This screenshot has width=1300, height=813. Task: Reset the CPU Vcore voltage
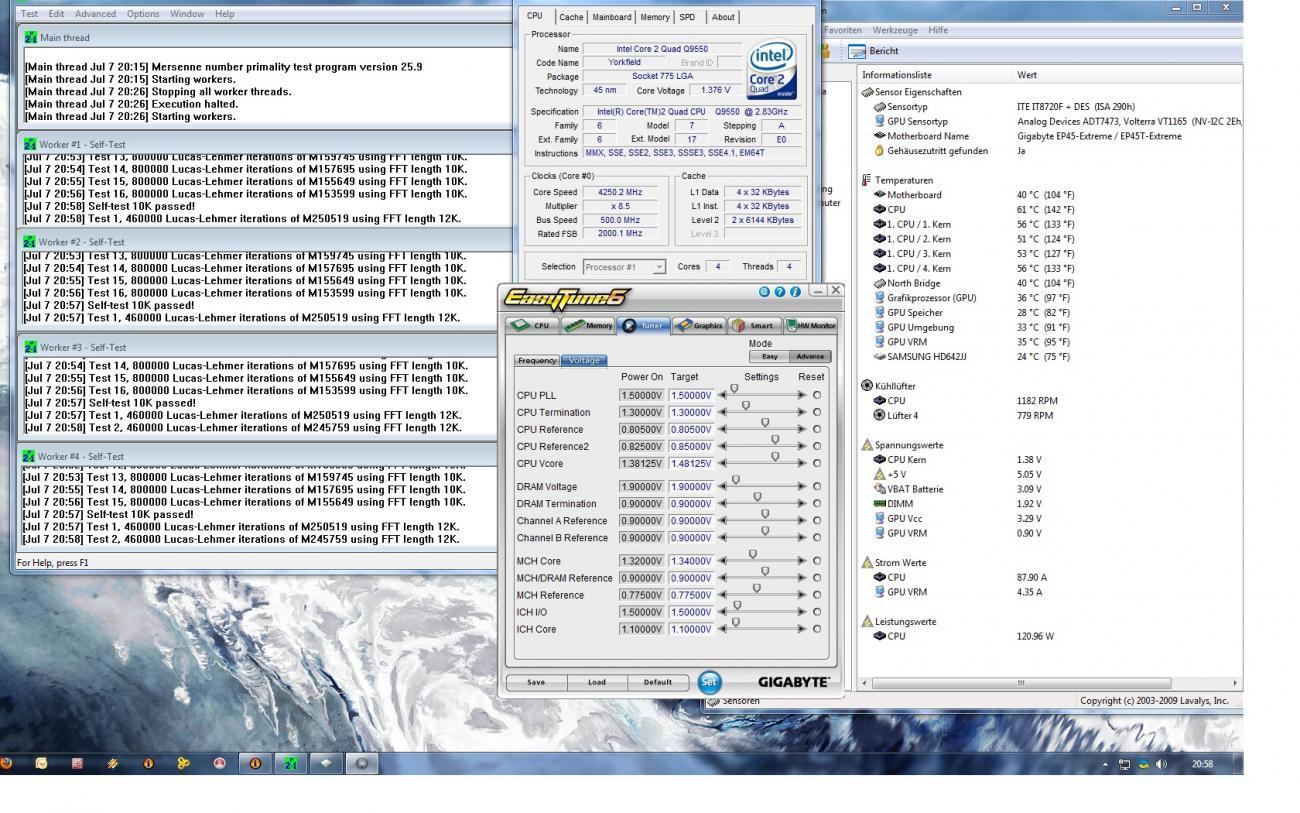click(817, 463)
